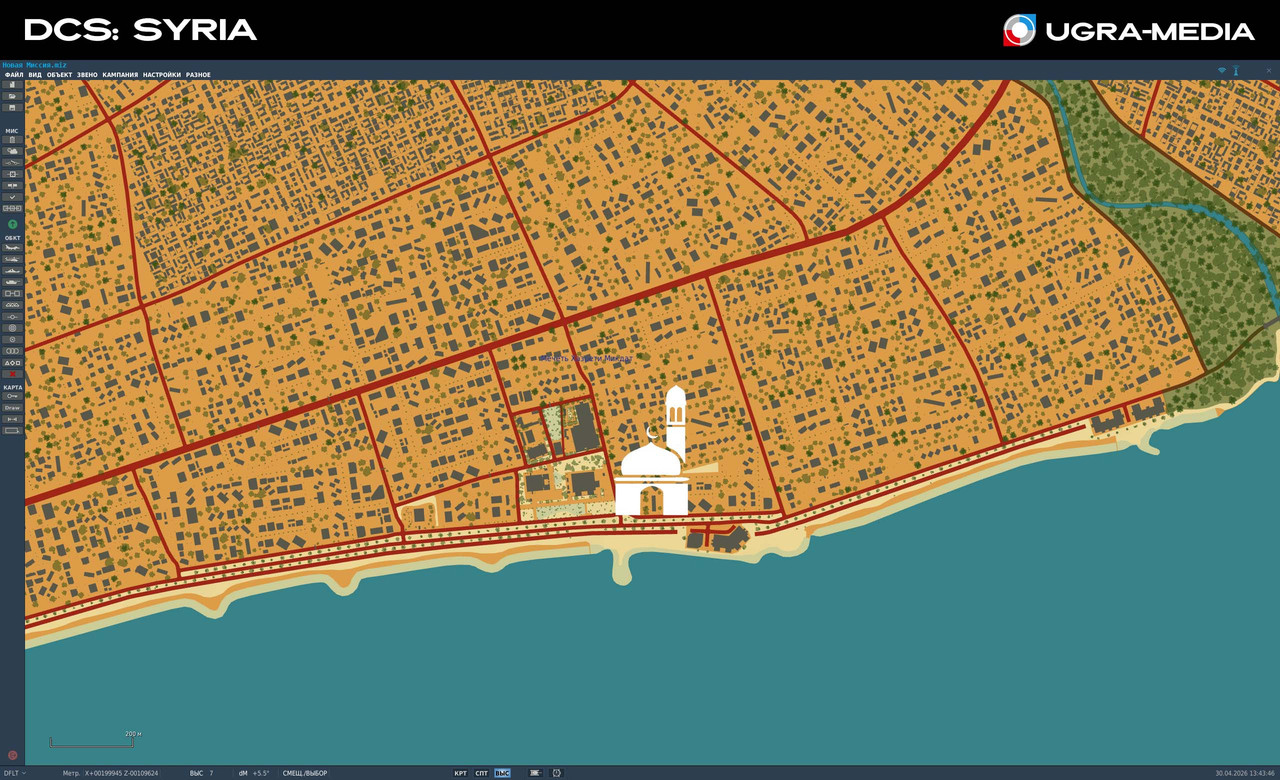Open the ОБЪЕКТ menu
Screen dimensions: 1280x780
point(59,75)
